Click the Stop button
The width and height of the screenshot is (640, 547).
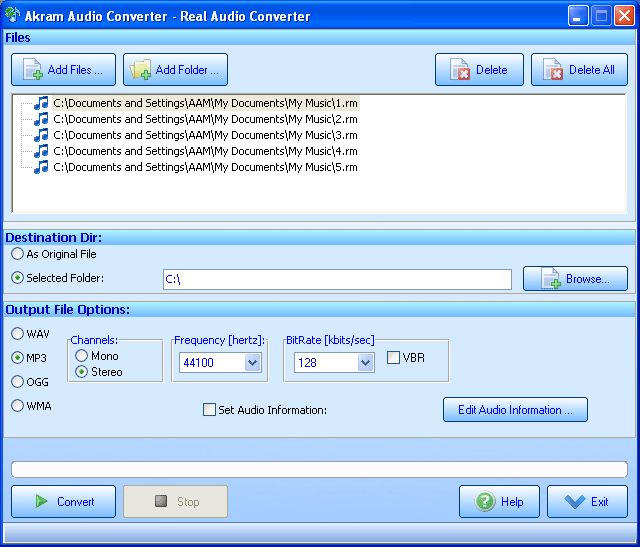tap(176, 501)
